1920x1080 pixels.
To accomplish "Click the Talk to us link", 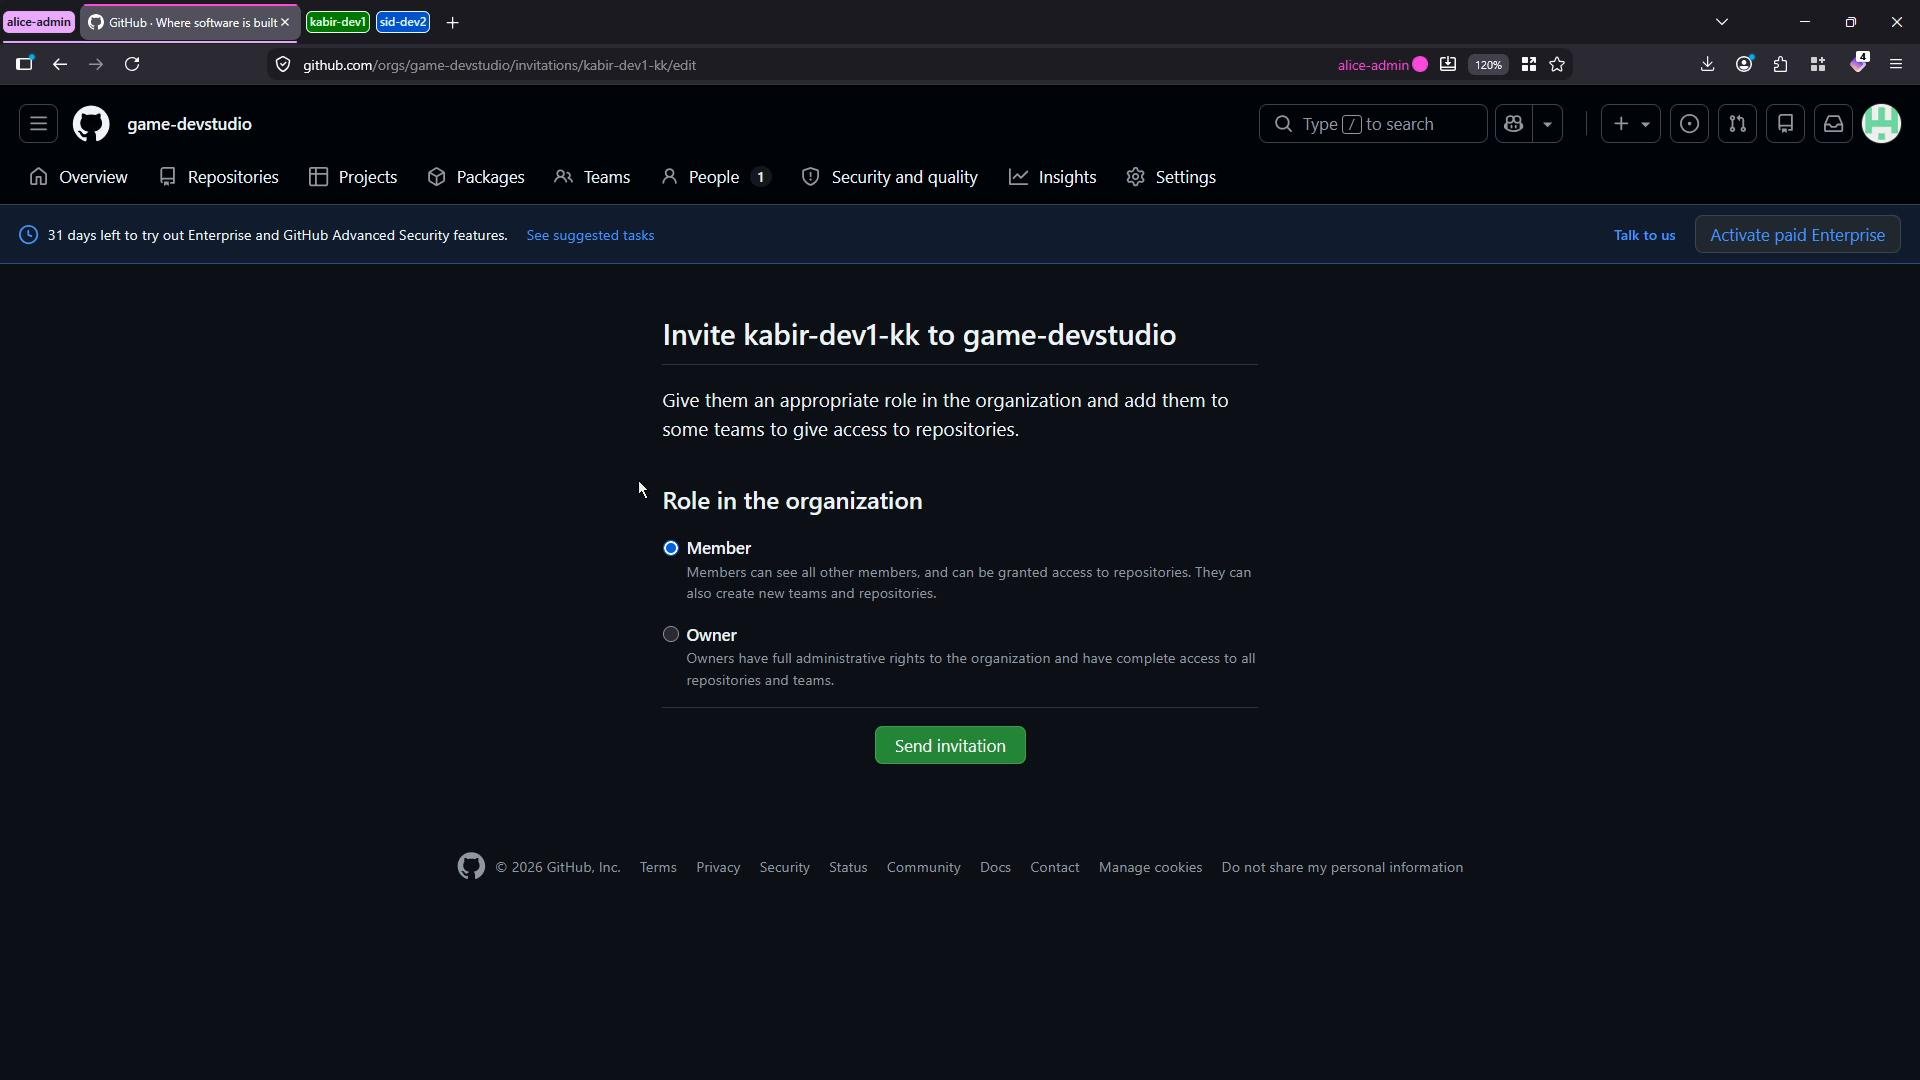I will coord(1644,235).
